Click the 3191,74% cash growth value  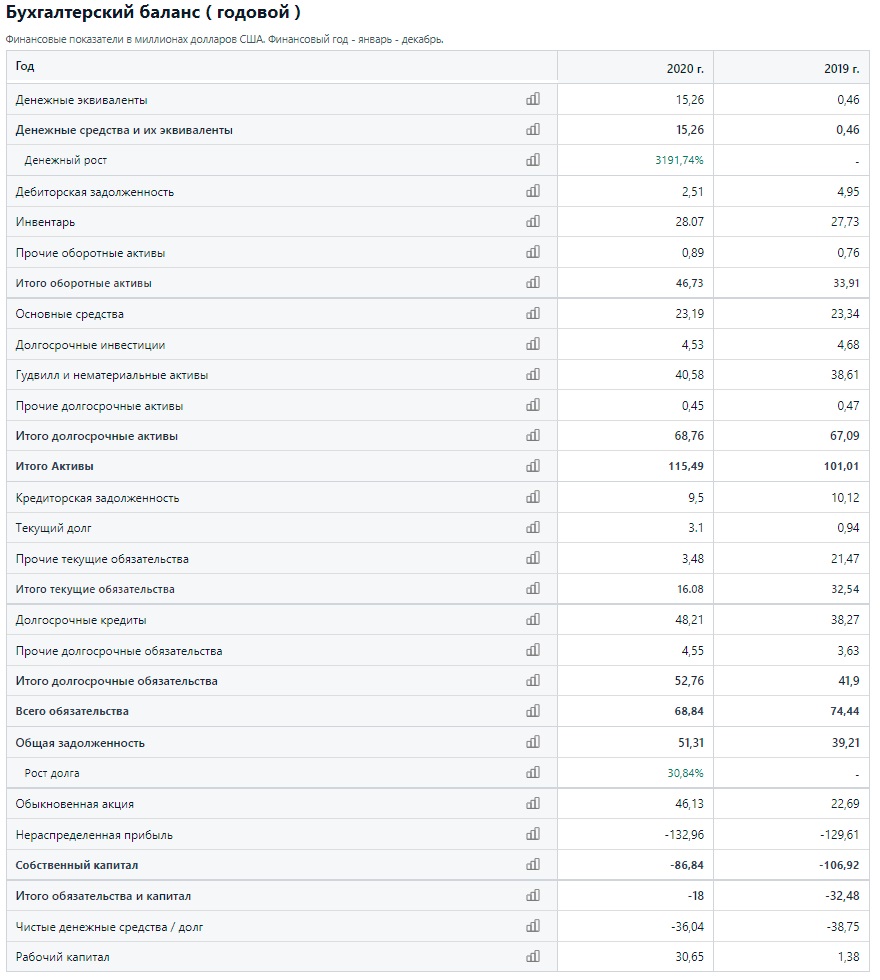(x=679, y=160)
